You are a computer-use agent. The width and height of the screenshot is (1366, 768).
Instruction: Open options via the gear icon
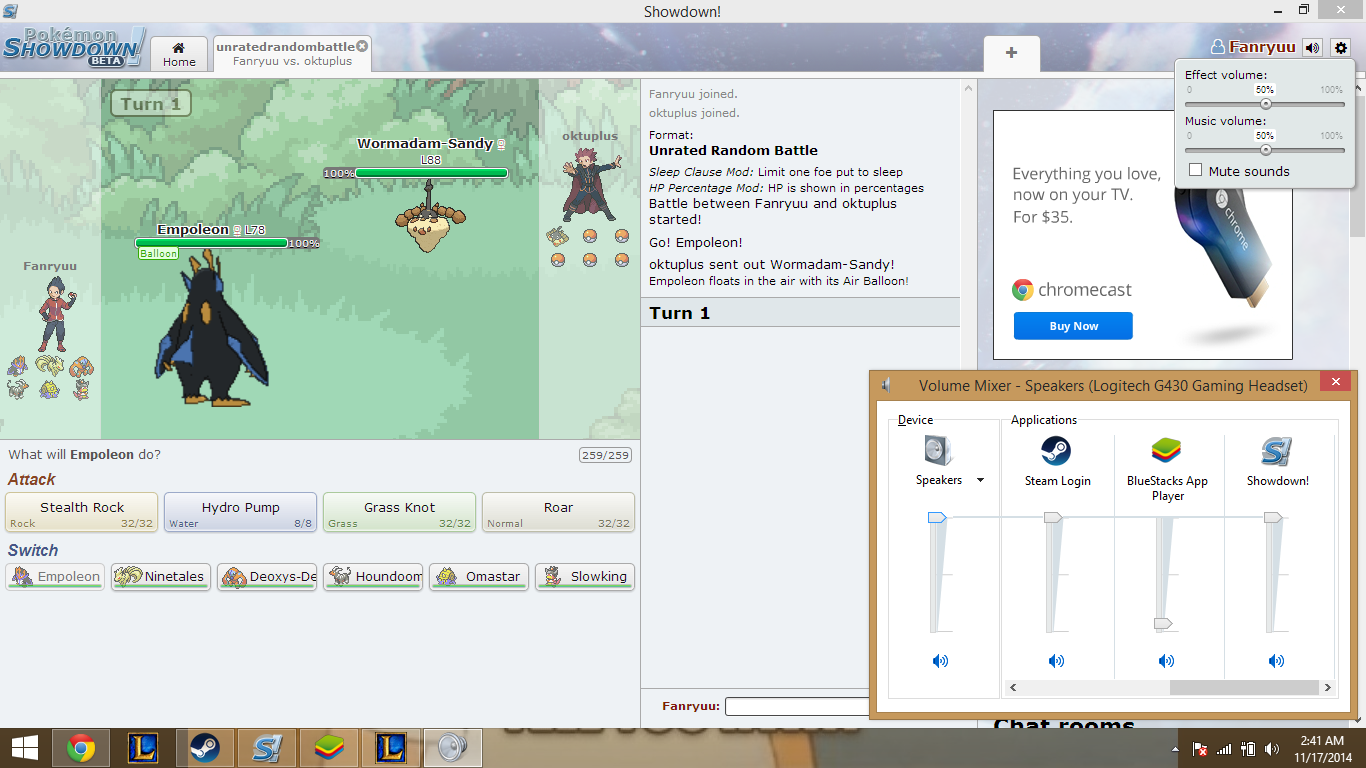(1341, 47)
